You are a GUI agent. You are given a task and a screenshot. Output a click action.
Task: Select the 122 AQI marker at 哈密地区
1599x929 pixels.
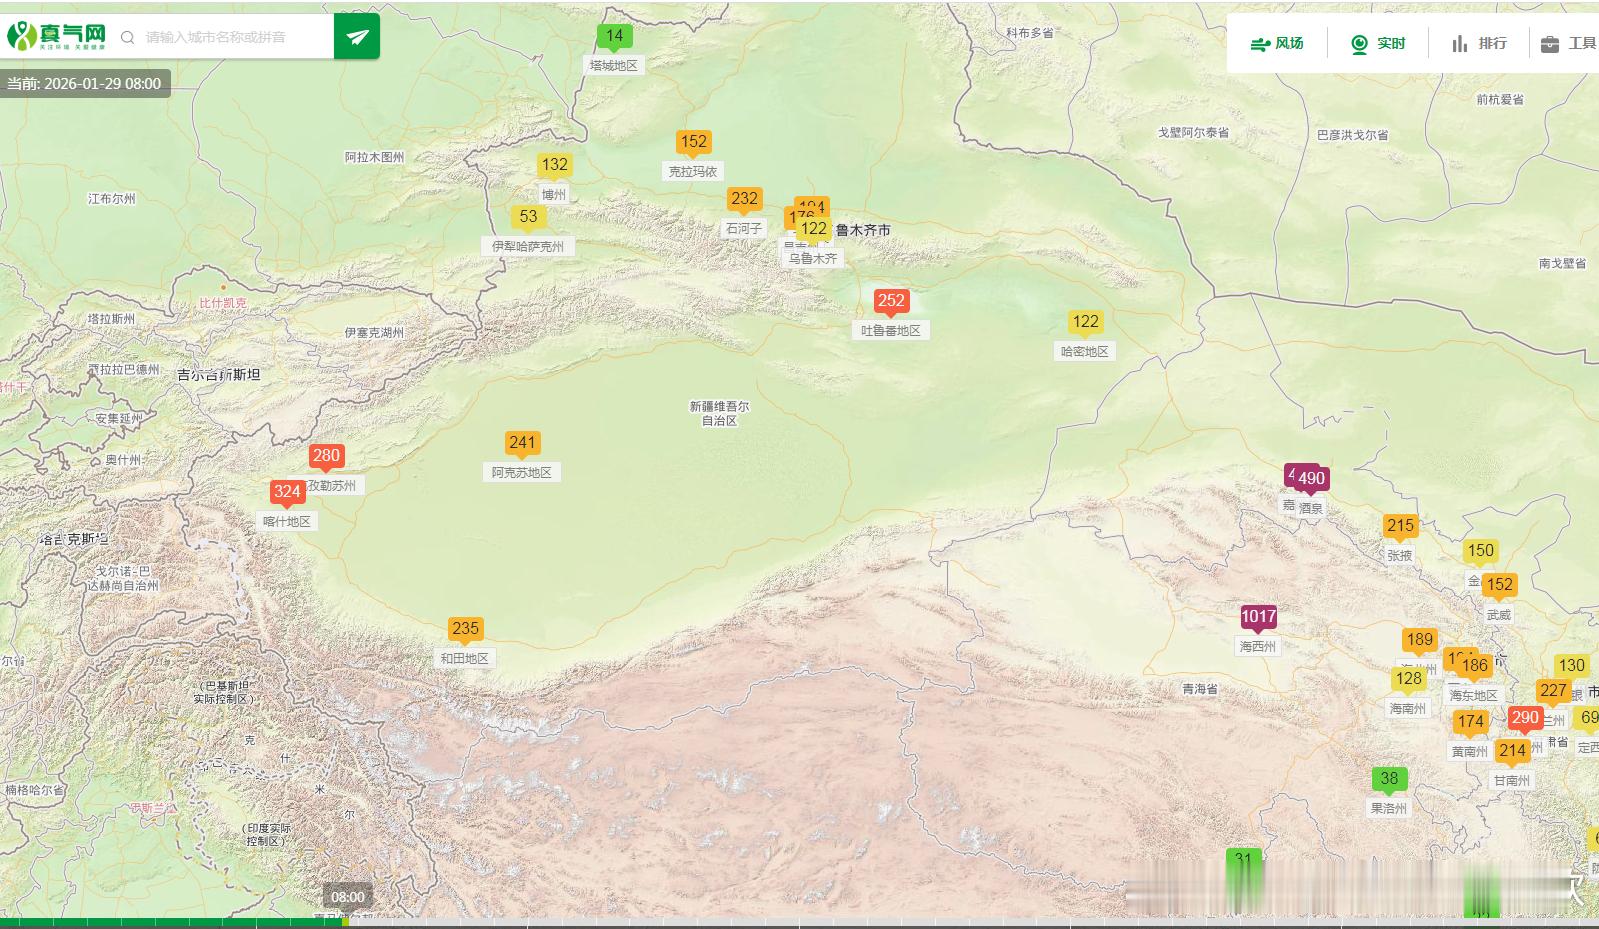point(1085,322)
